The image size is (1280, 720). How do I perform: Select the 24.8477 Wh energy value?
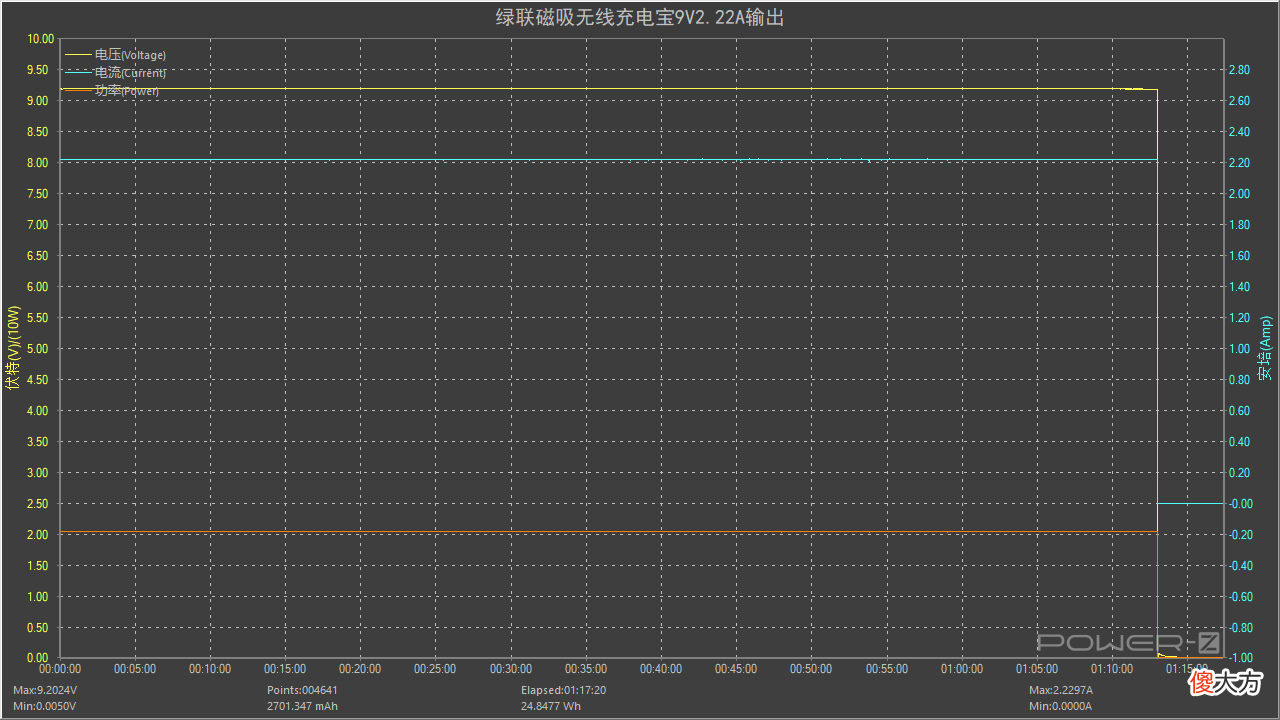tap(551, 707)
